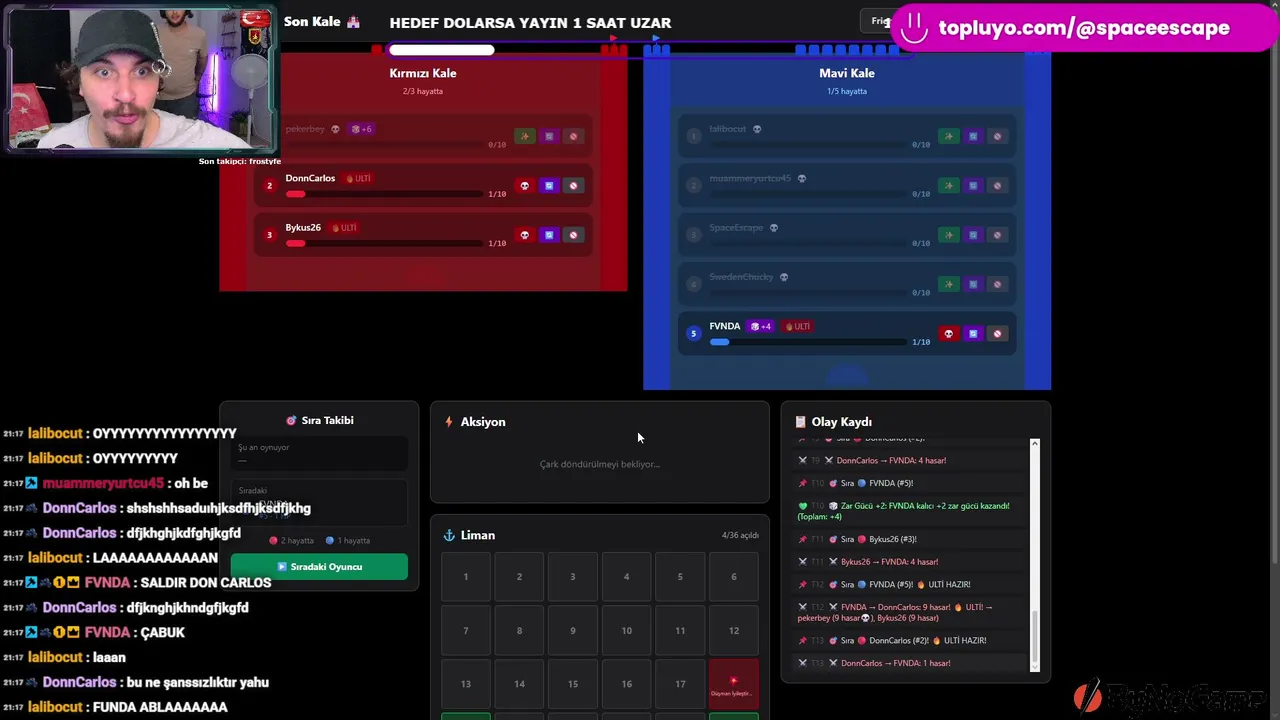1280x720 pixels.
Task: Open Liman harbor cell 15
Action: coord(573,684)
